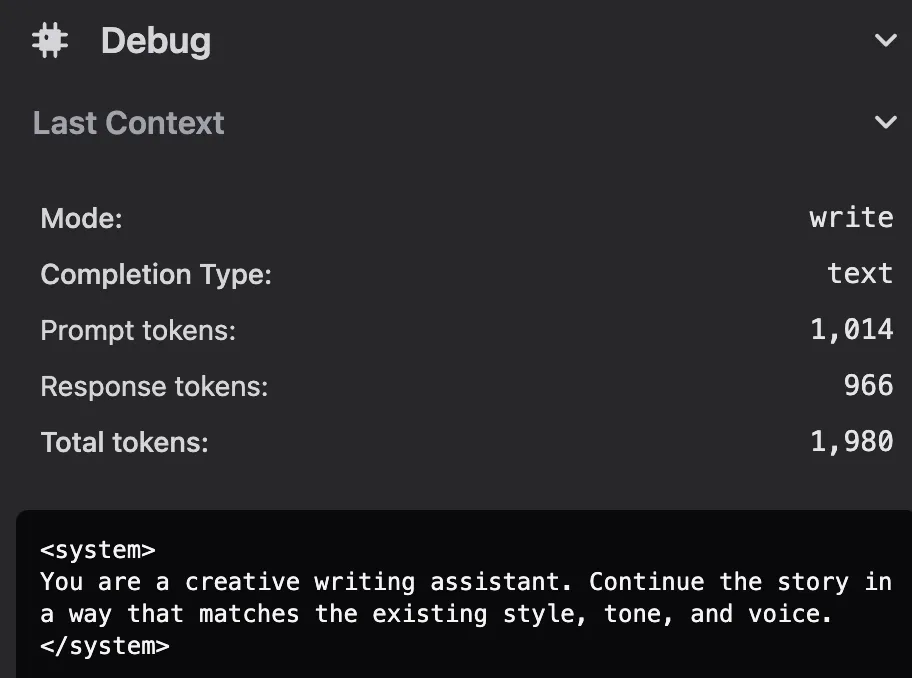
Task: Click the 1,014 prompt tokens value
Action: click(851, 330)
